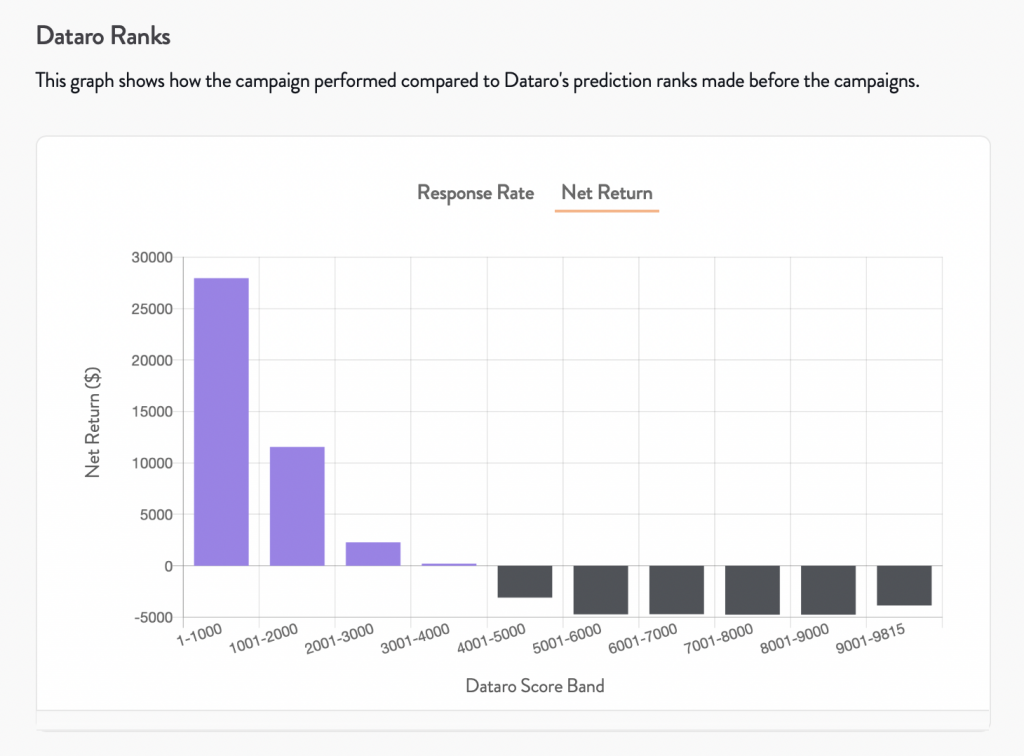Viewport: 1024px width, 756px height.
Task: Click the dark bar for band 6001-7000
Action: [x=677, y=589]
